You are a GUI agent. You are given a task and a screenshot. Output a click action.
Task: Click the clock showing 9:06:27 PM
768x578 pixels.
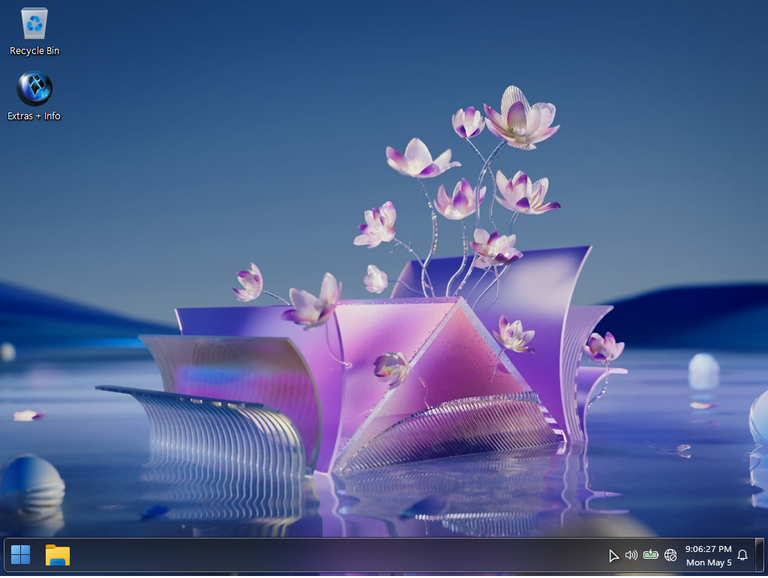pos(708,555)
